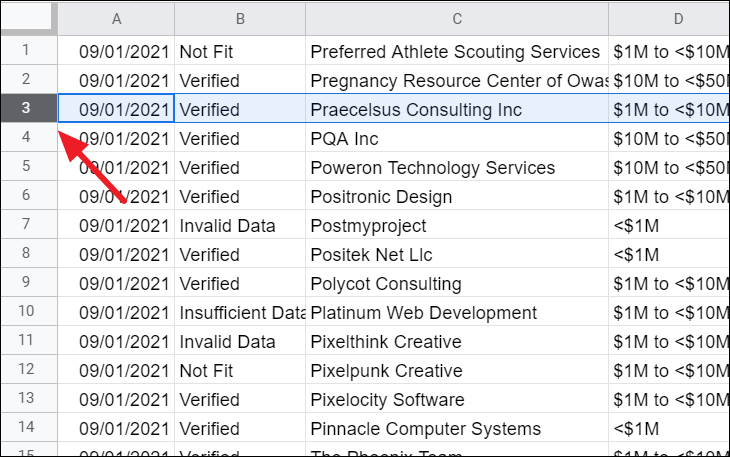
Task: Click the Postmyproject cell
Action: (456, 226)
